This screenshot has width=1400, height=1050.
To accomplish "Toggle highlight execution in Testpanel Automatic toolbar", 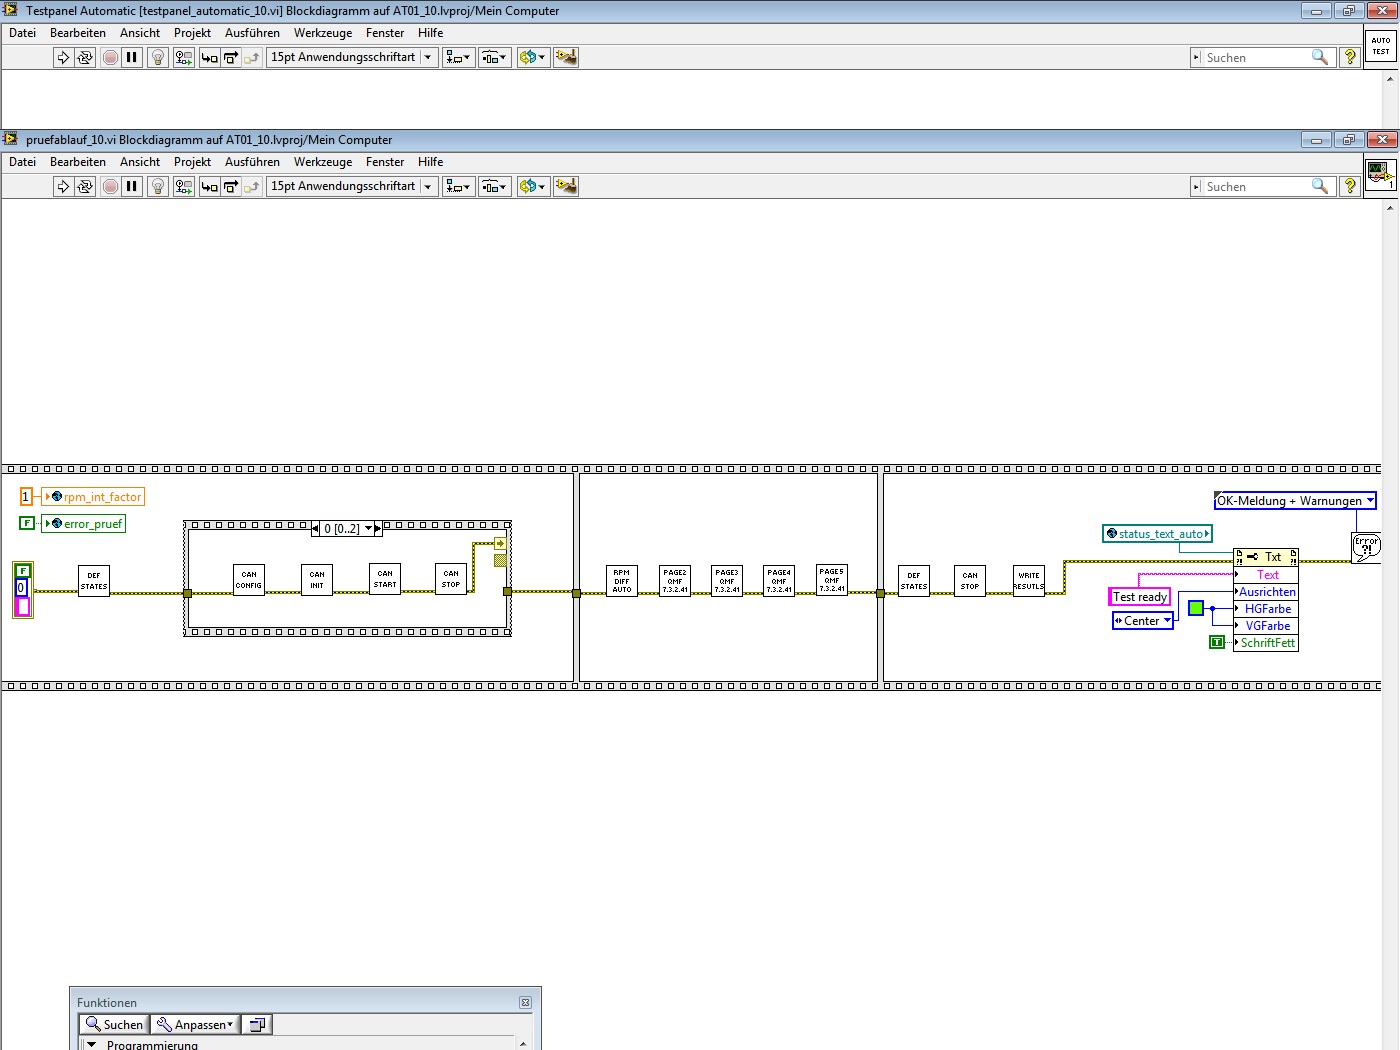I will tap(158, 57).
